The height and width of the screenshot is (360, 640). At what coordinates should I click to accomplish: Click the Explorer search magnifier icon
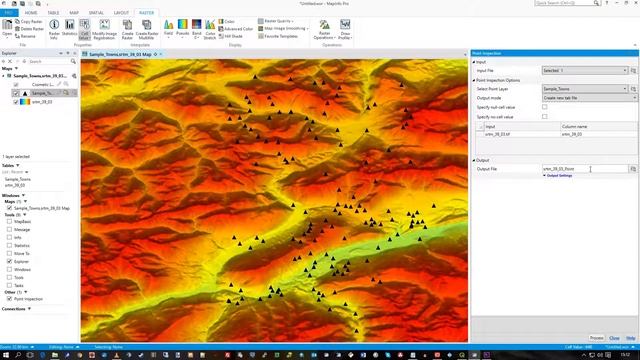click(73, 61)
